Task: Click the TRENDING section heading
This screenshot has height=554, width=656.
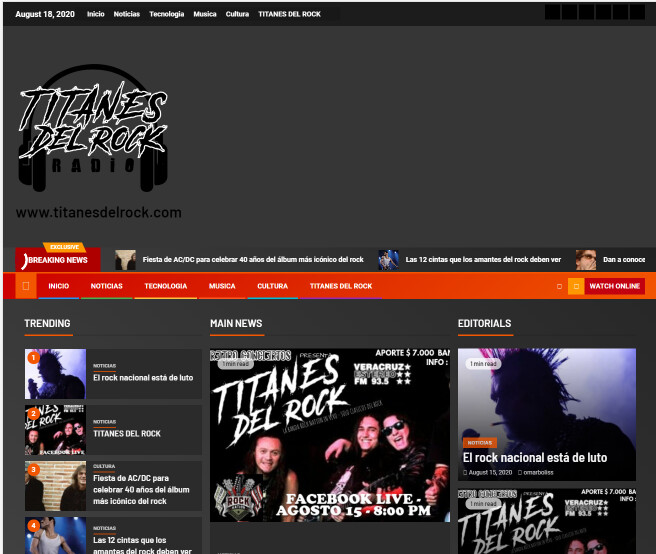Action: tap(47, 323)
